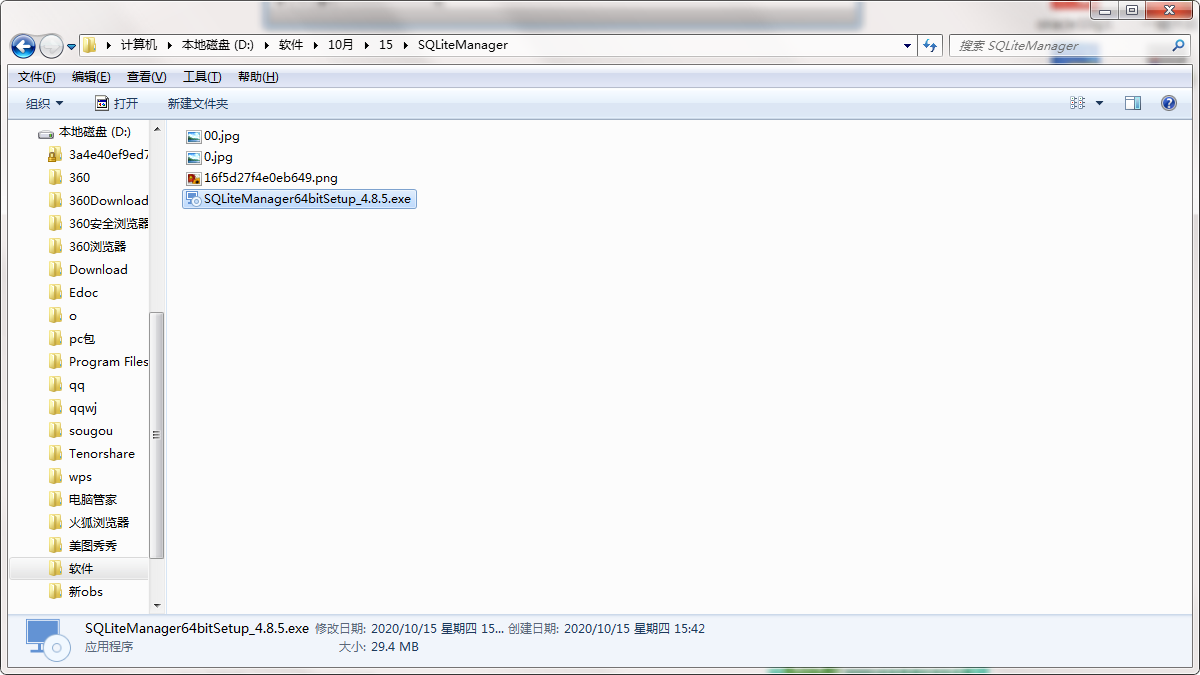The width and height of the screenshot is (1200, 675).
Task: Open the help question mark icon
Action: 1168,103
